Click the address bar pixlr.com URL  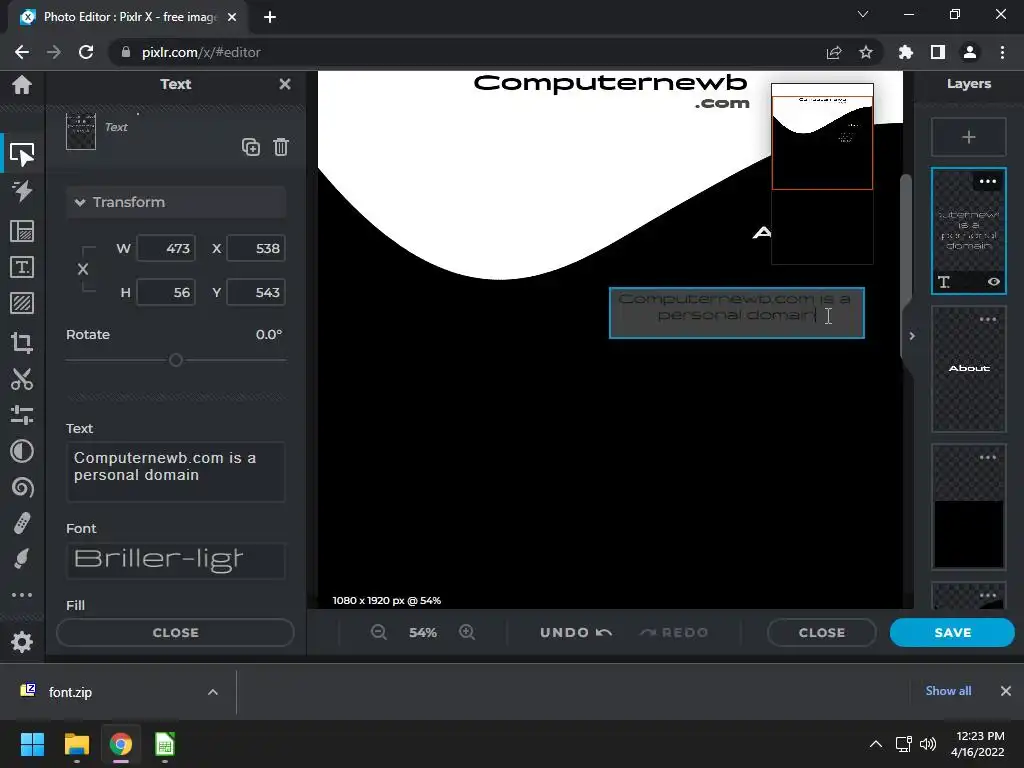[201, 52]
